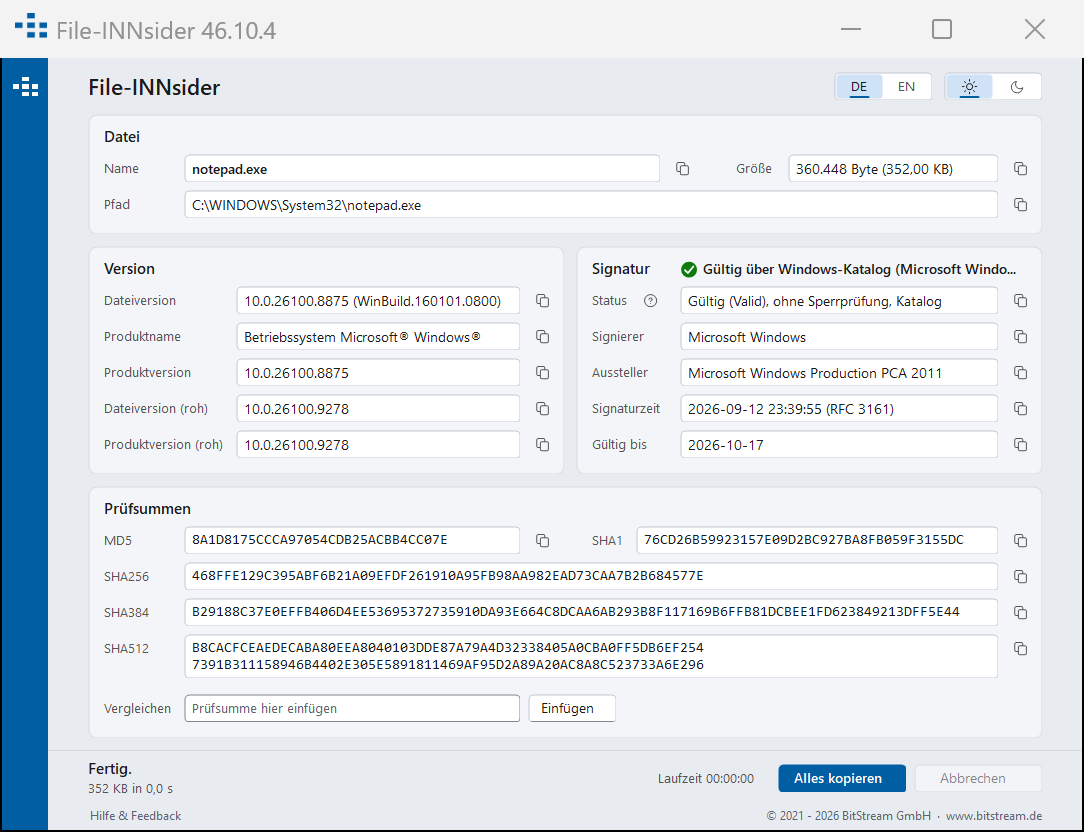This screenshot has height=832, width=1084.
Task: Copy the Aussteller value
Action: [1020, 373]
